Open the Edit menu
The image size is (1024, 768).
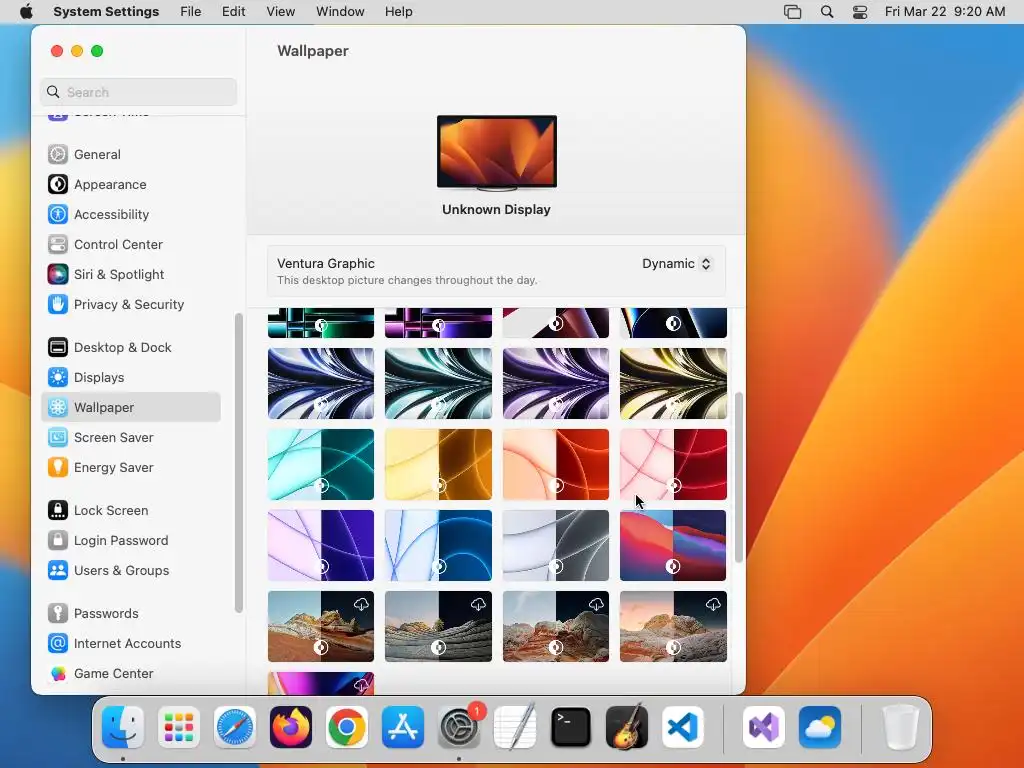click(233, 12)
